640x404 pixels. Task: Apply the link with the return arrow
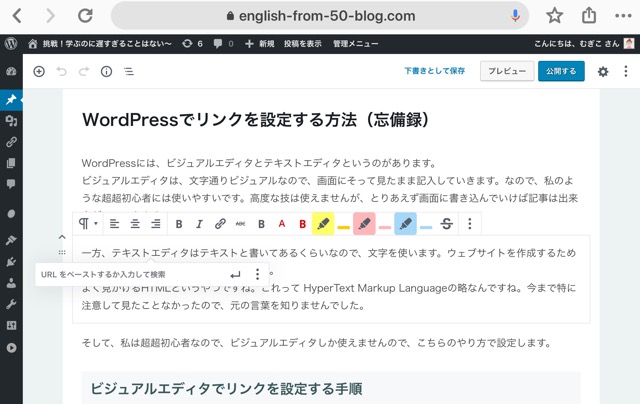pyautogui.click(x=236, y=275)
